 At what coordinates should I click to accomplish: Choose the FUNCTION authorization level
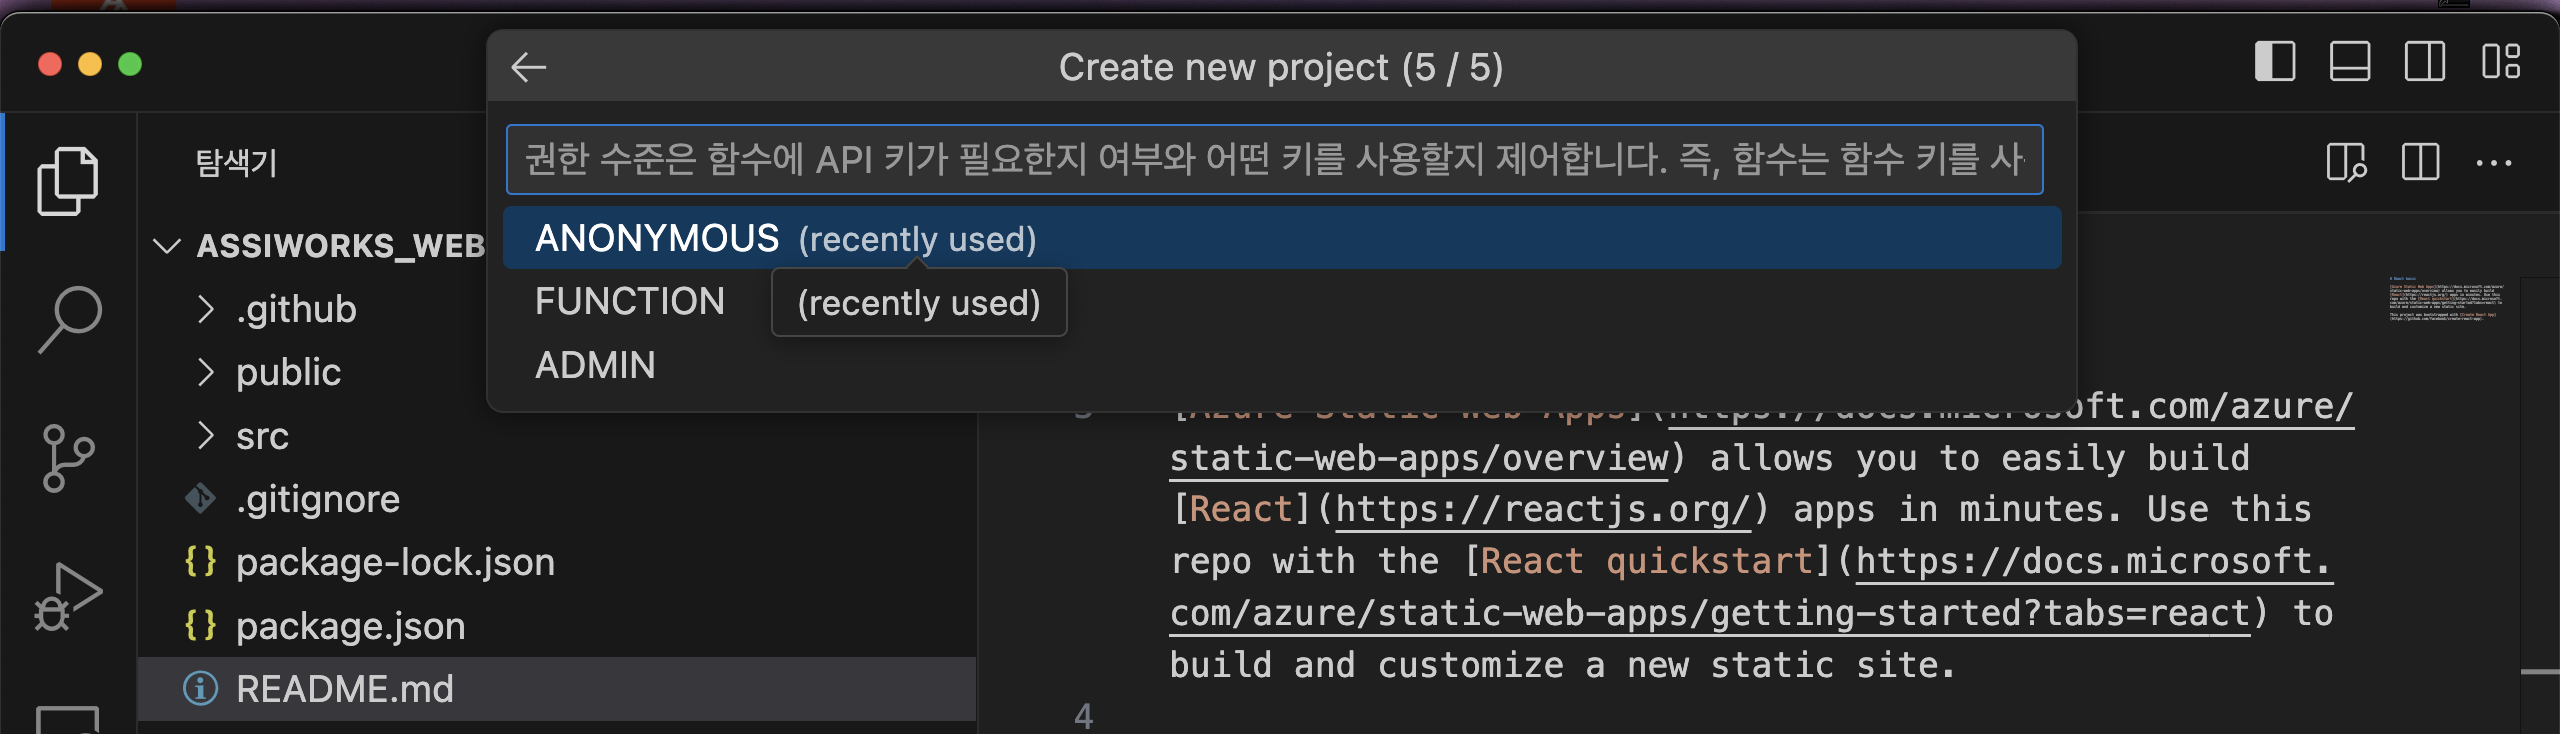630,302
